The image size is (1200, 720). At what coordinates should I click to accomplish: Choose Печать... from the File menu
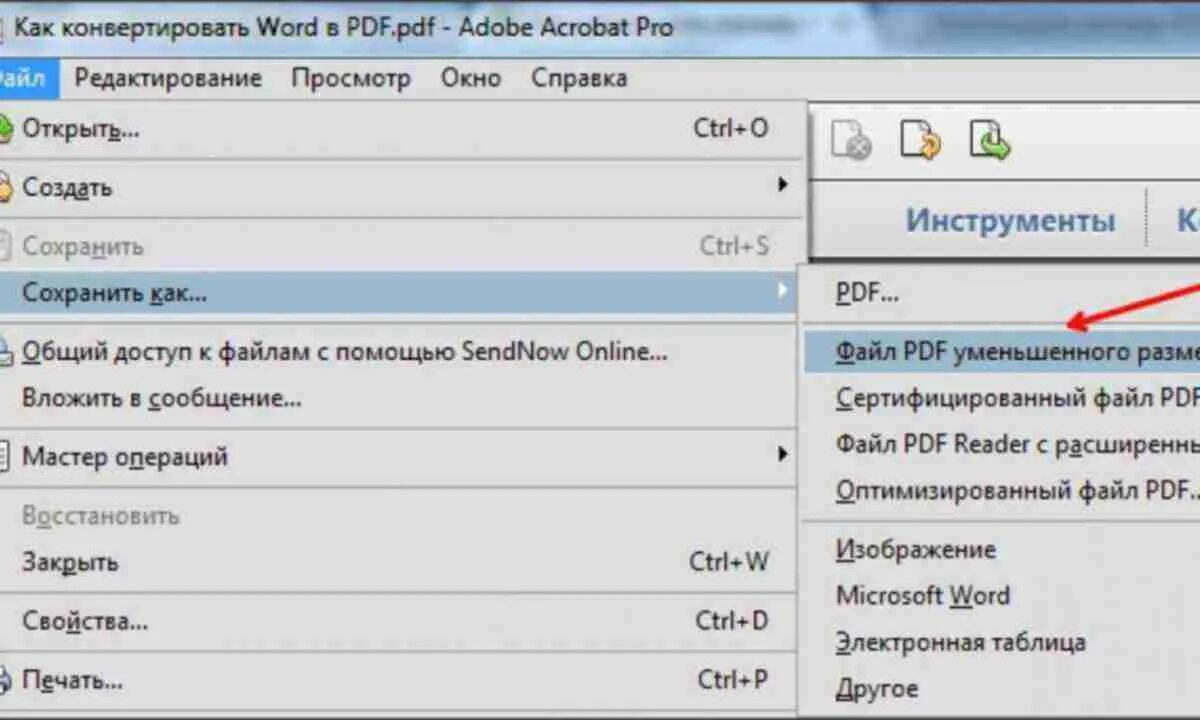tap(400, 681)
